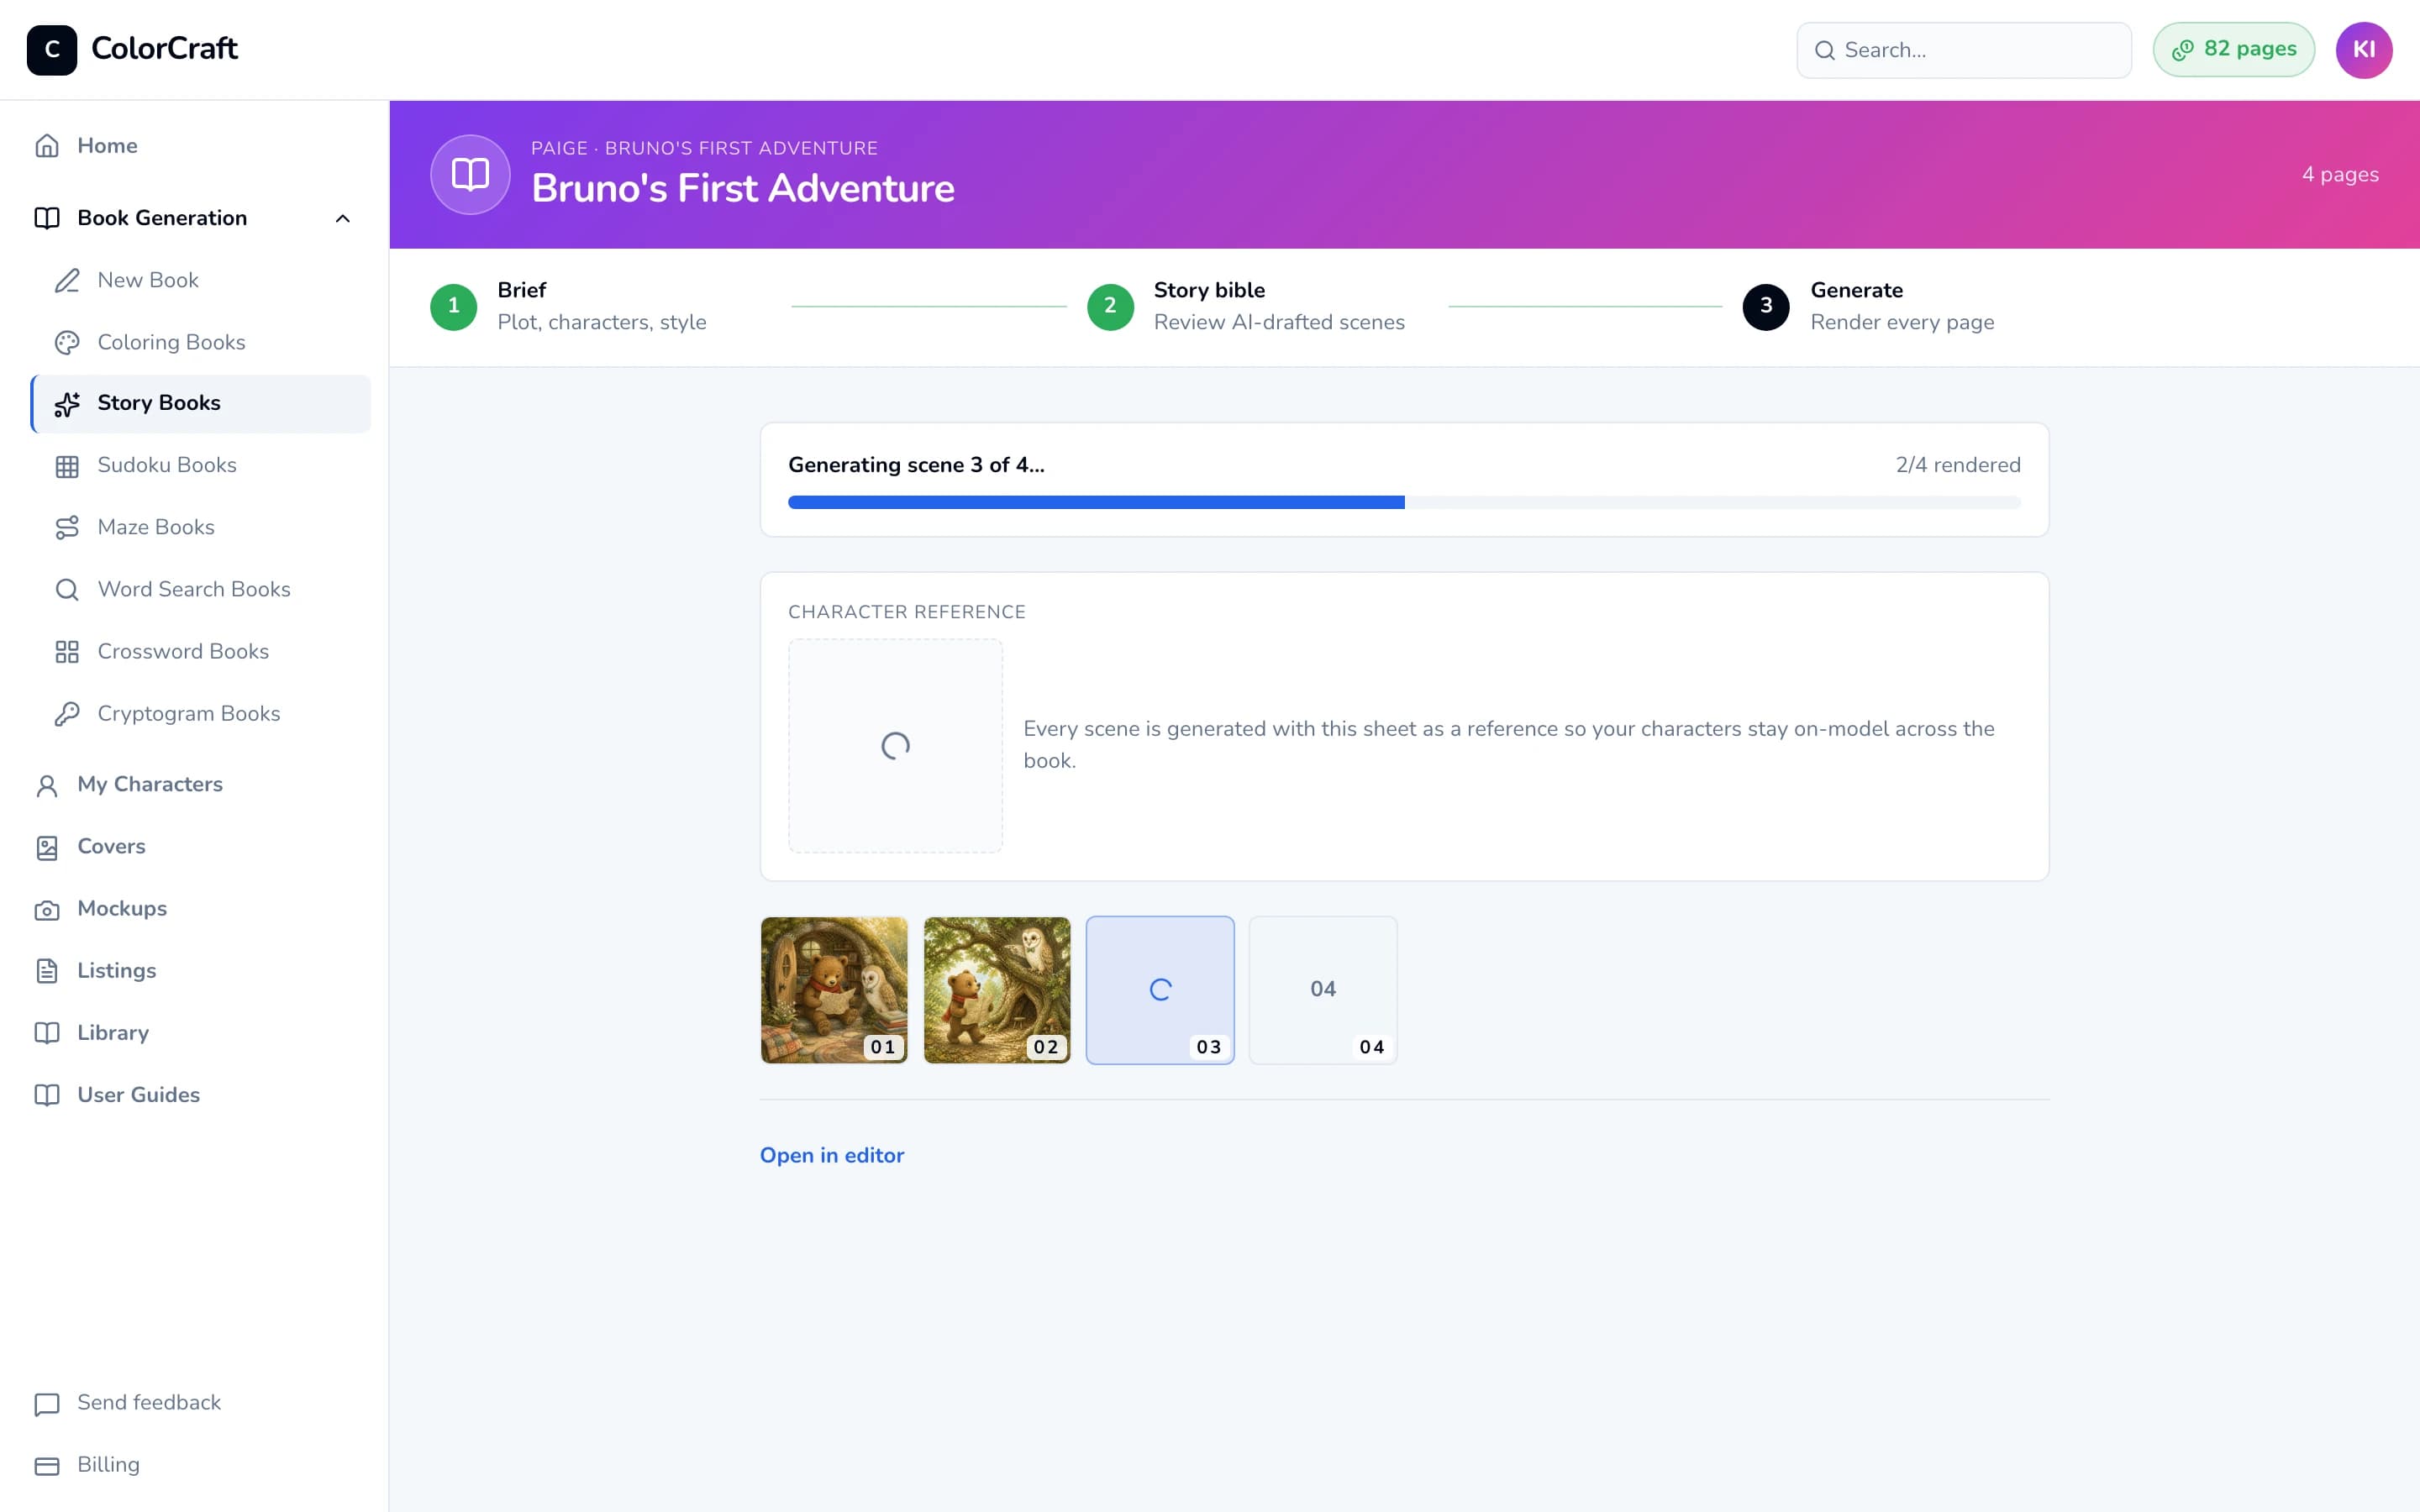The width and height of the screenshot is (2420, 1512).
Task: Click the 'CHARACTER REFERENCE' heading
Action: tap(907, 612)
